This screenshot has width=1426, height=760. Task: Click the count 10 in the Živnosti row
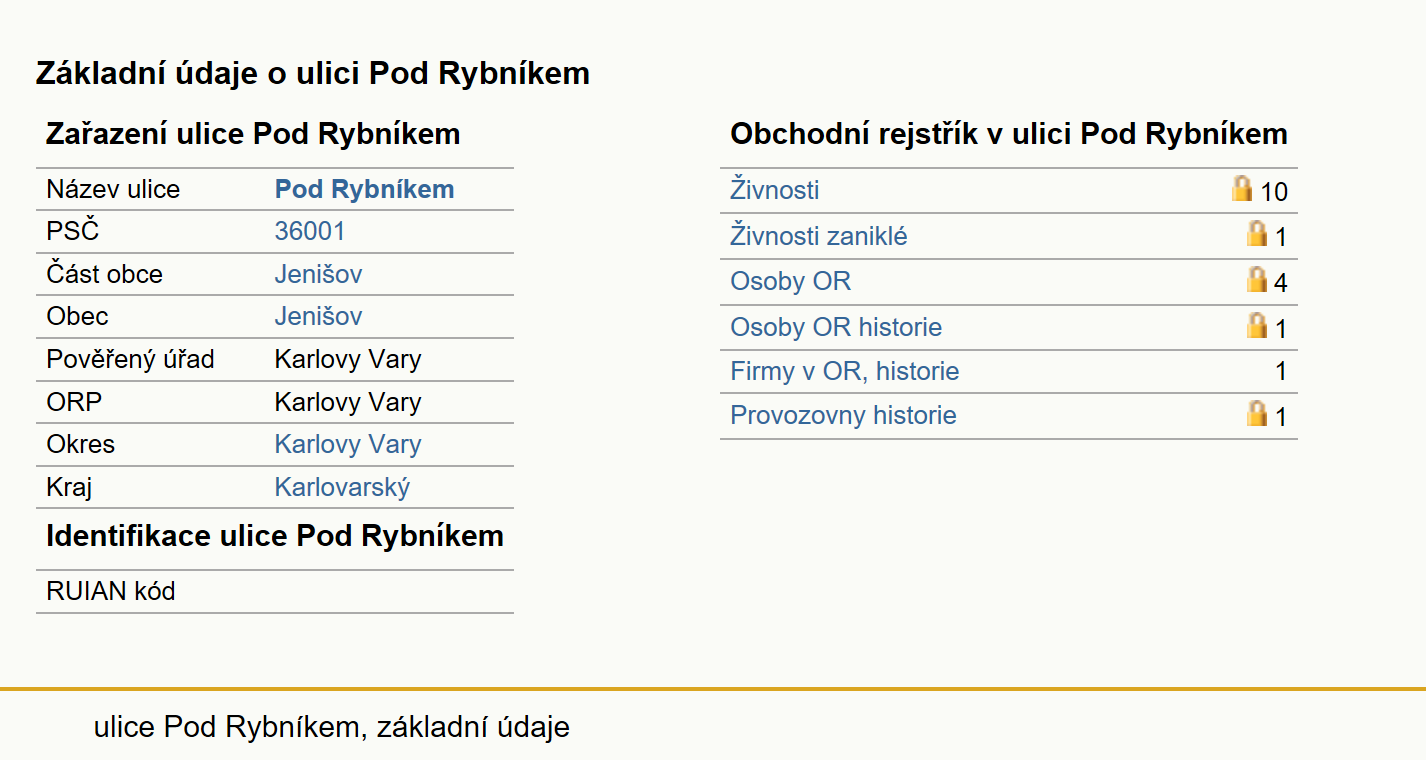click(x=1274, y=191)
